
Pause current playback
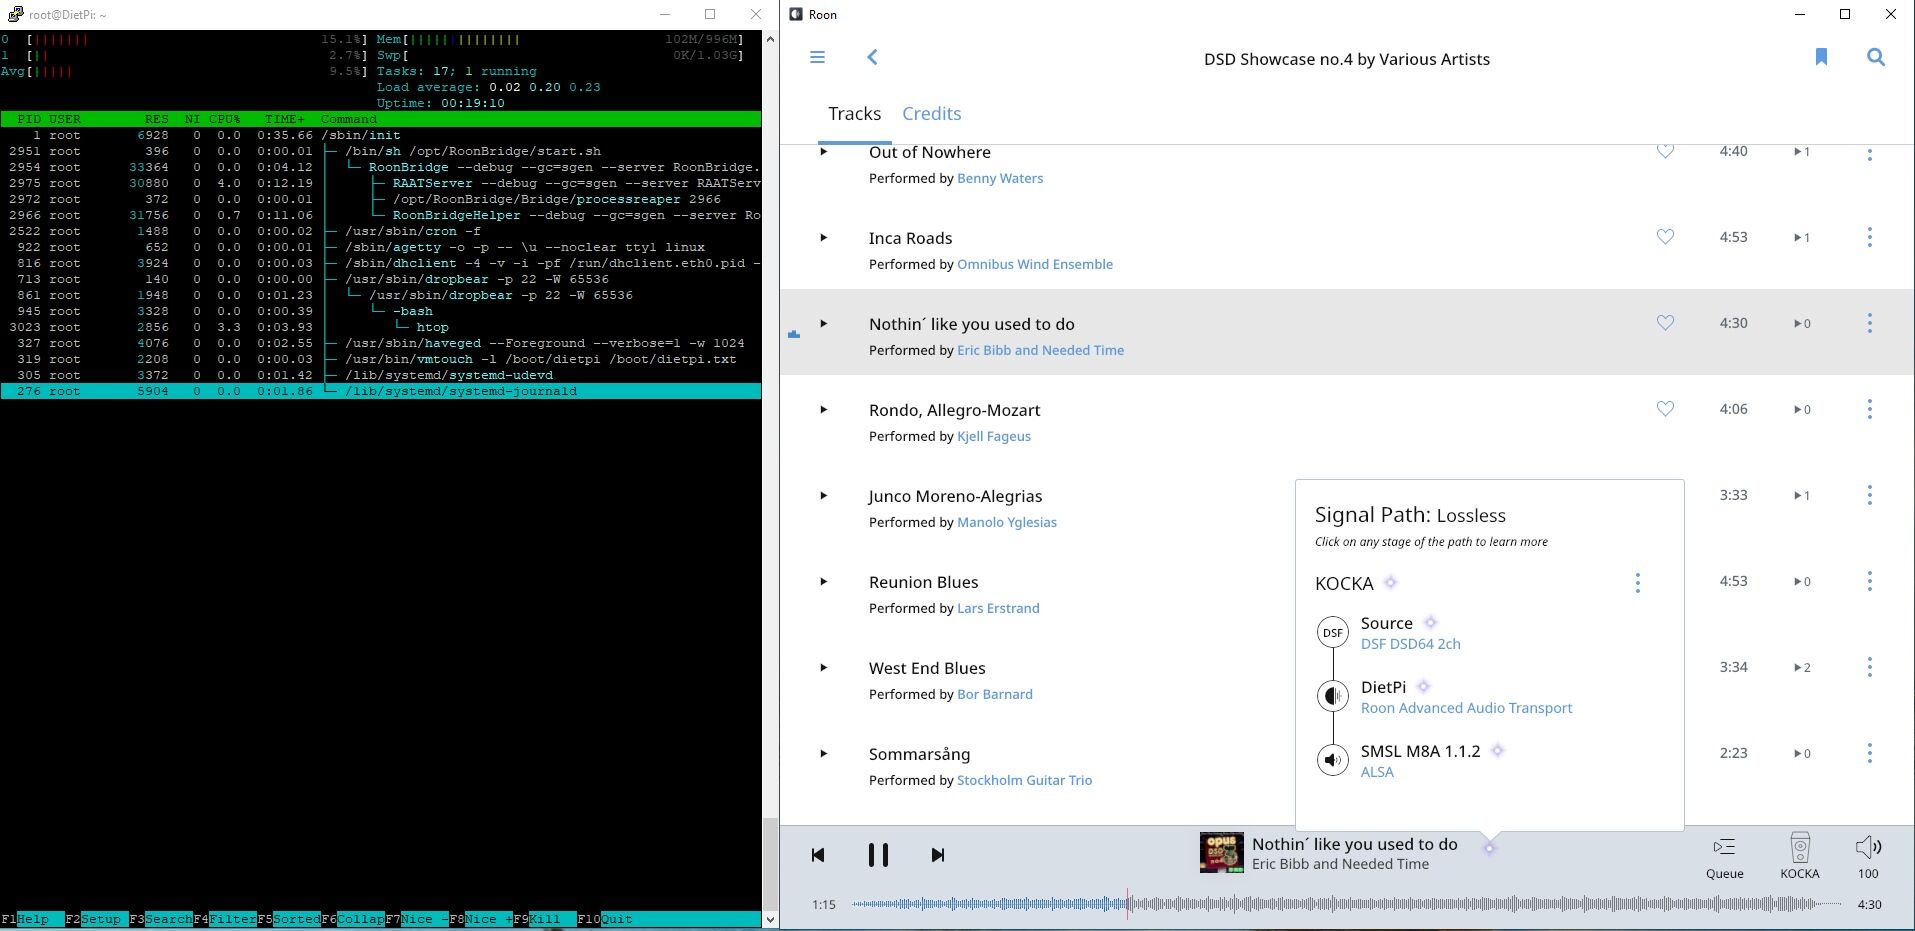tap(878, 855)
